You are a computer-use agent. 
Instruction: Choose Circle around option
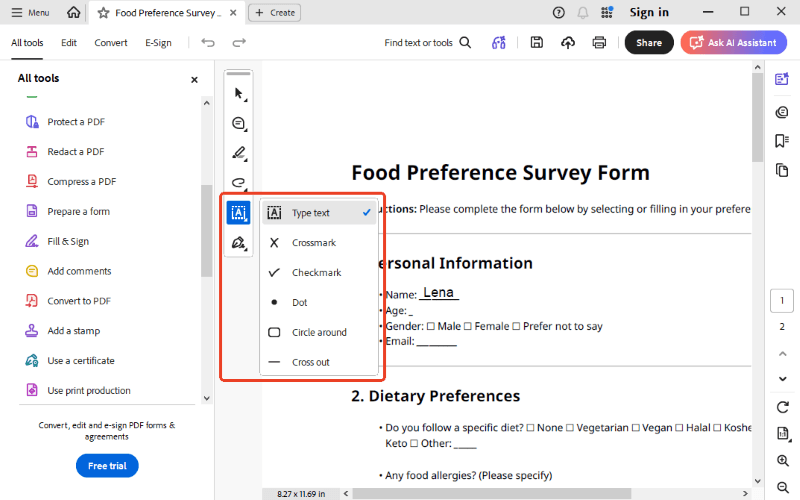pyautogui.click(x=319, y=332)
